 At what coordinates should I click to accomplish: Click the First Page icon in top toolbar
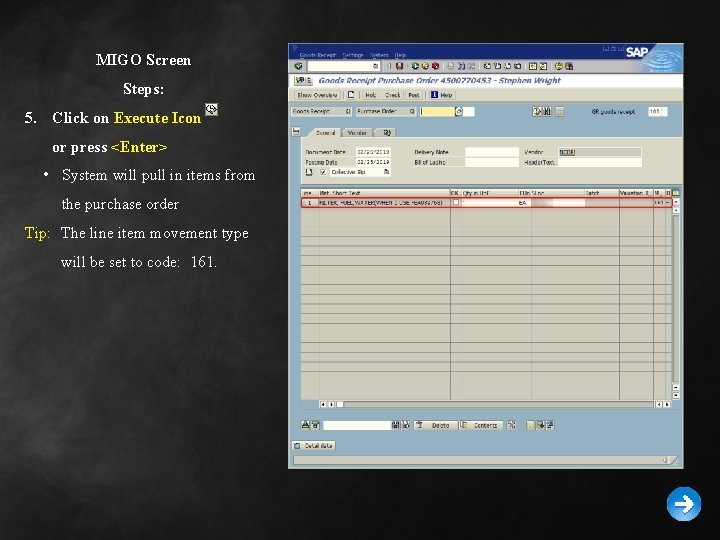[487, 66]
